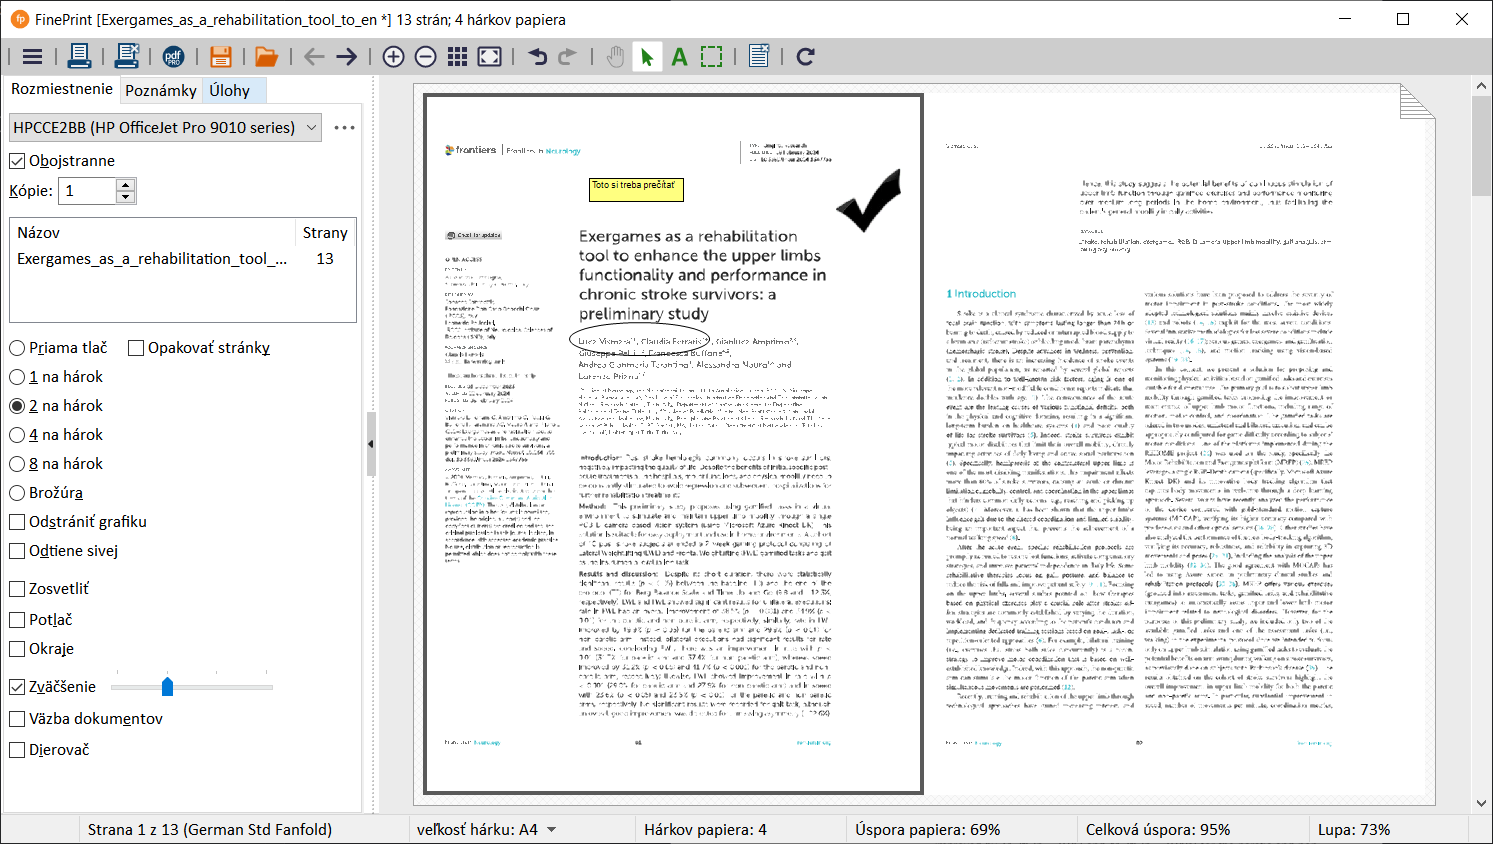Click the Zväčšenie slider handle
Viewport: 1493px width, 844px height.
[x=167, y=687]
